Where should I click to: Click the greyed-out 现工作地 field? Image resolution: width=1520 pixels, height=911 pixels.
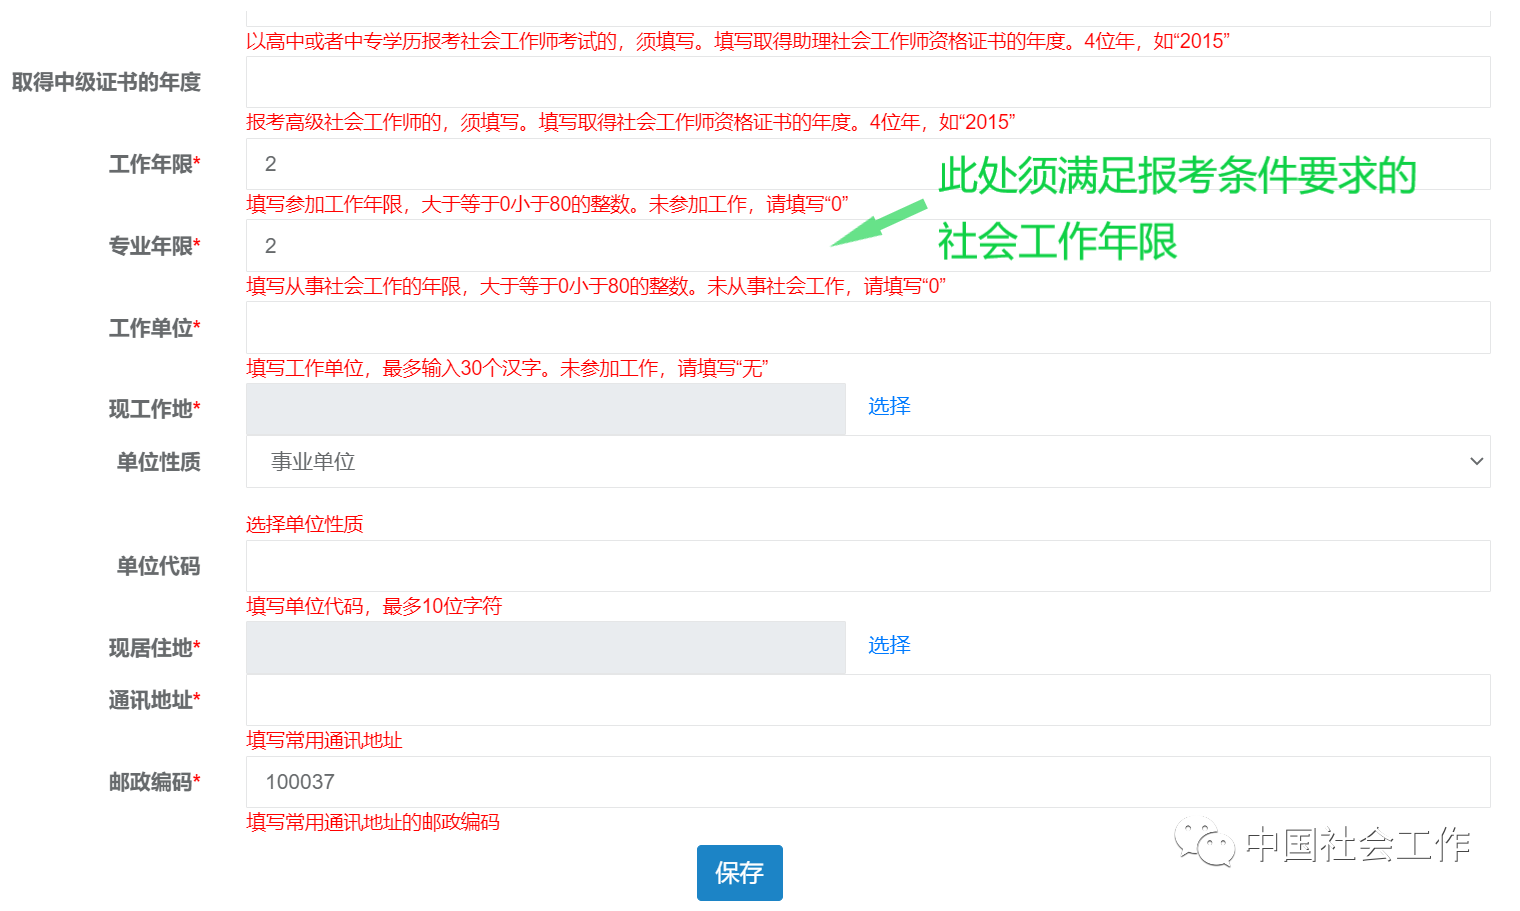coord(545,409)
